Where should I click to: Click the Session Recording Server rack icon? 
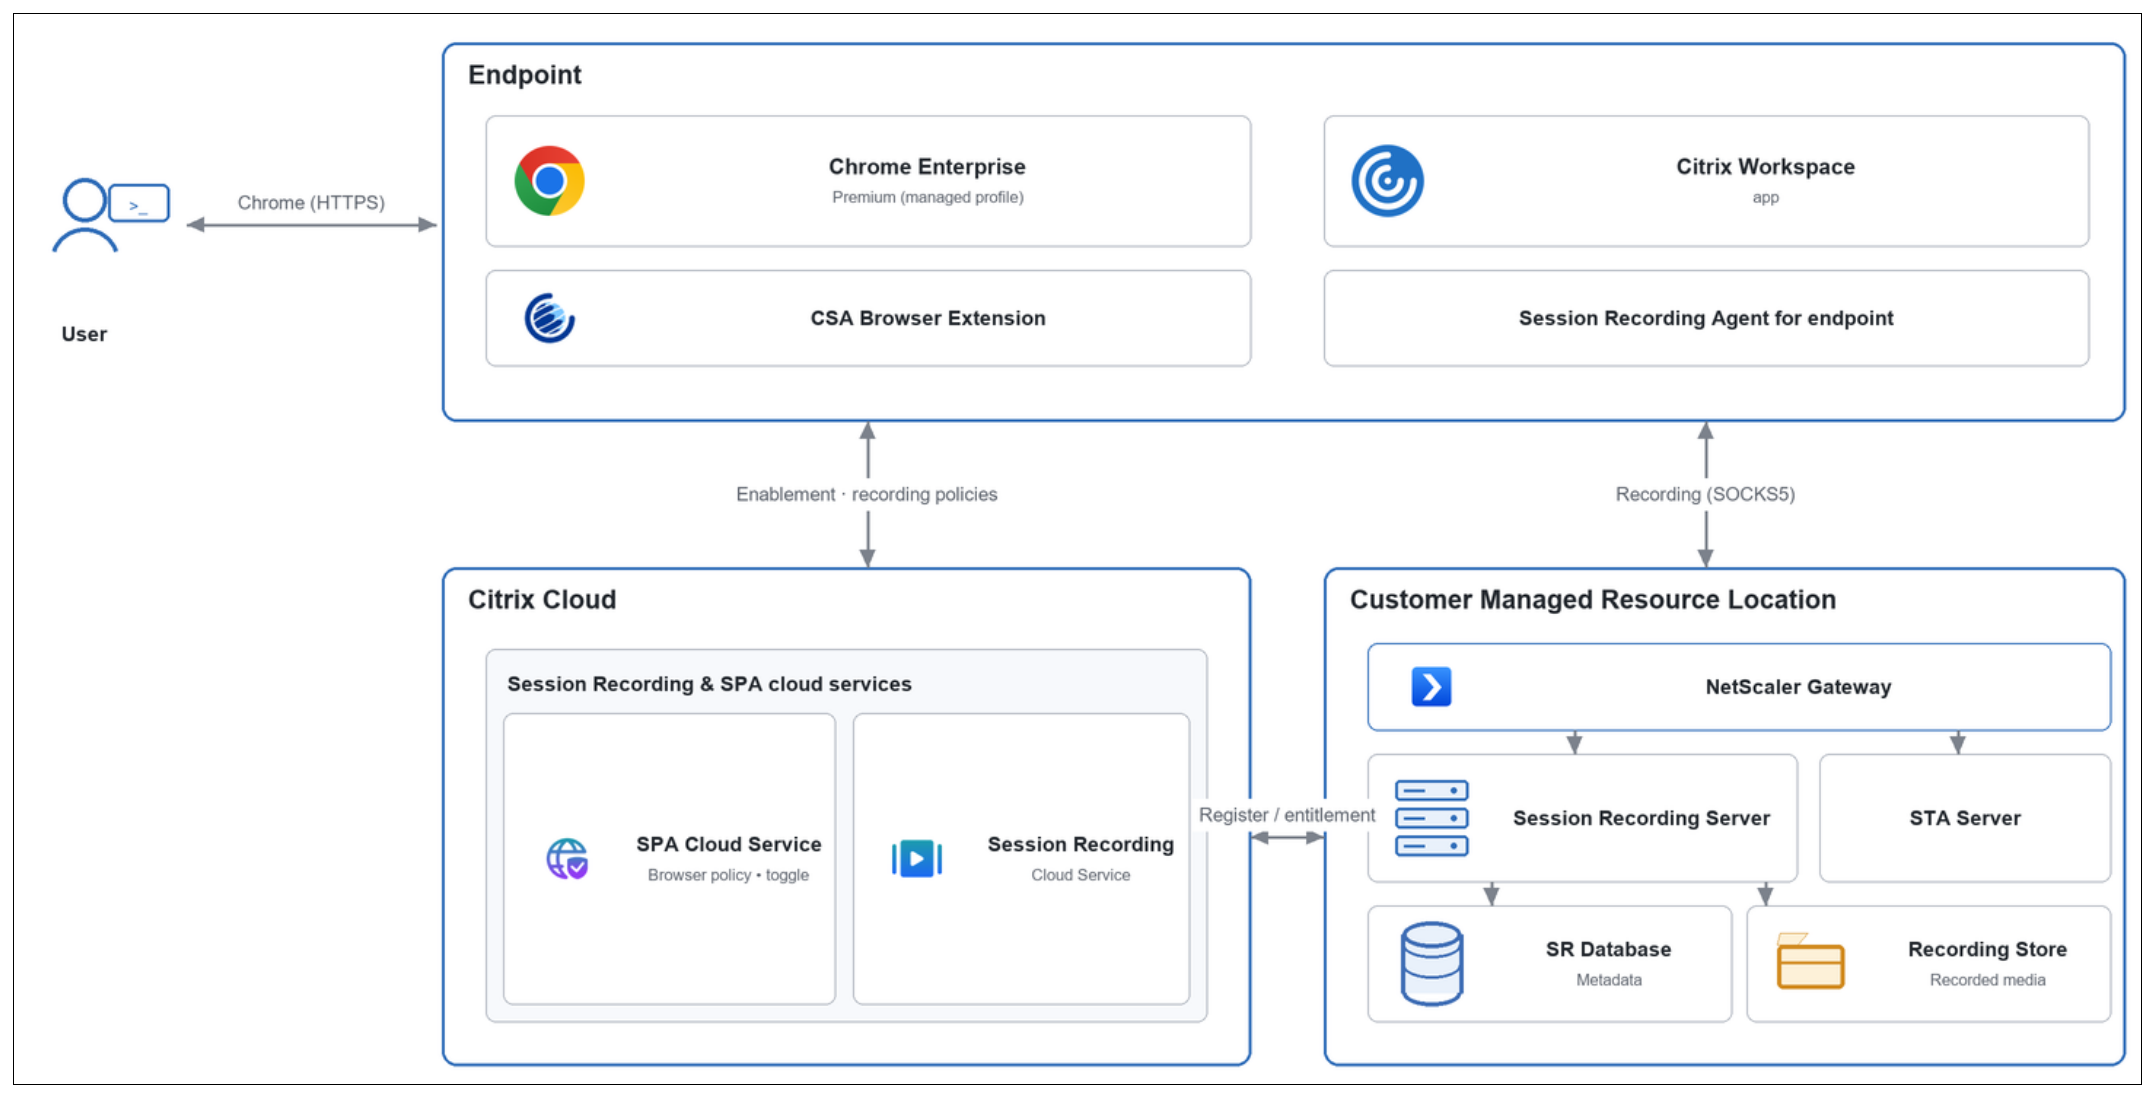coord(1432,818)
